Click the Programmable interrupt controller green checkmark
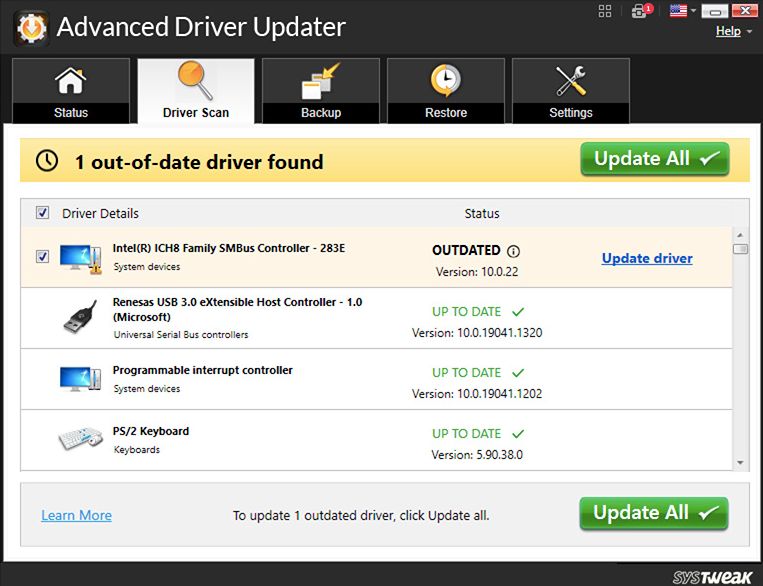Viewport: 763px width, 586px height. 518,373
